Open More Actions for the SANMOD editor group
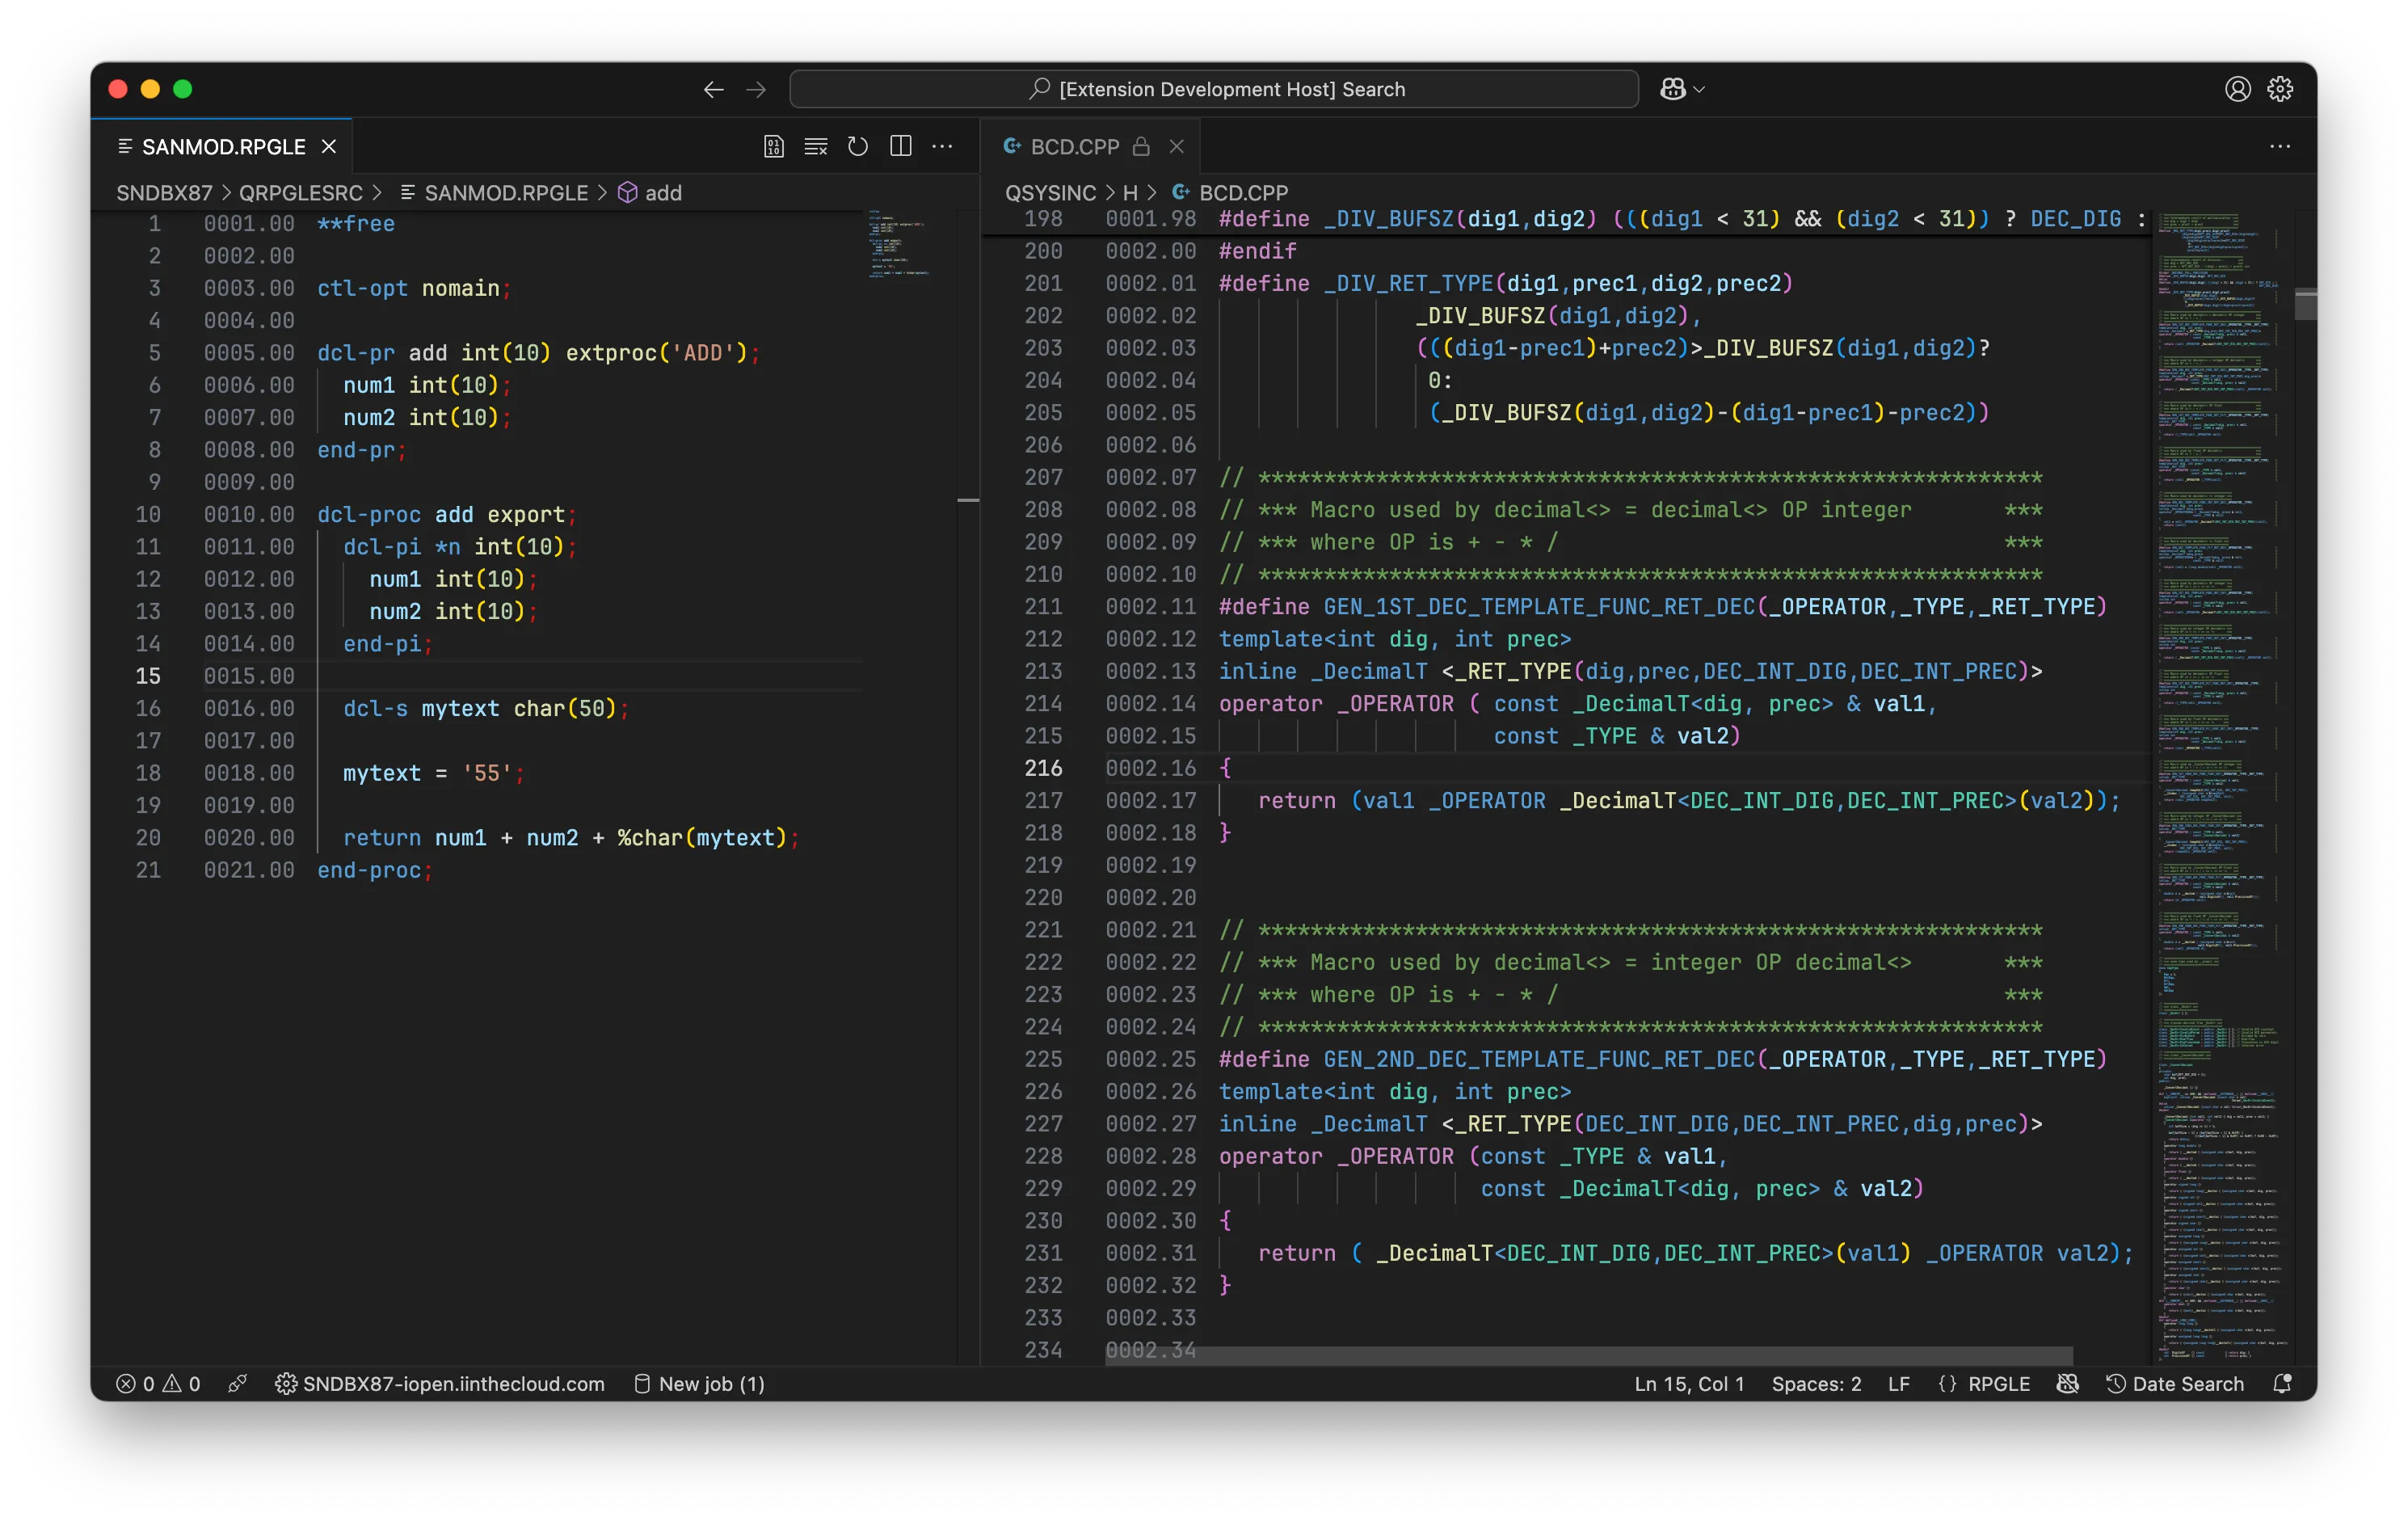 [942, 146]
